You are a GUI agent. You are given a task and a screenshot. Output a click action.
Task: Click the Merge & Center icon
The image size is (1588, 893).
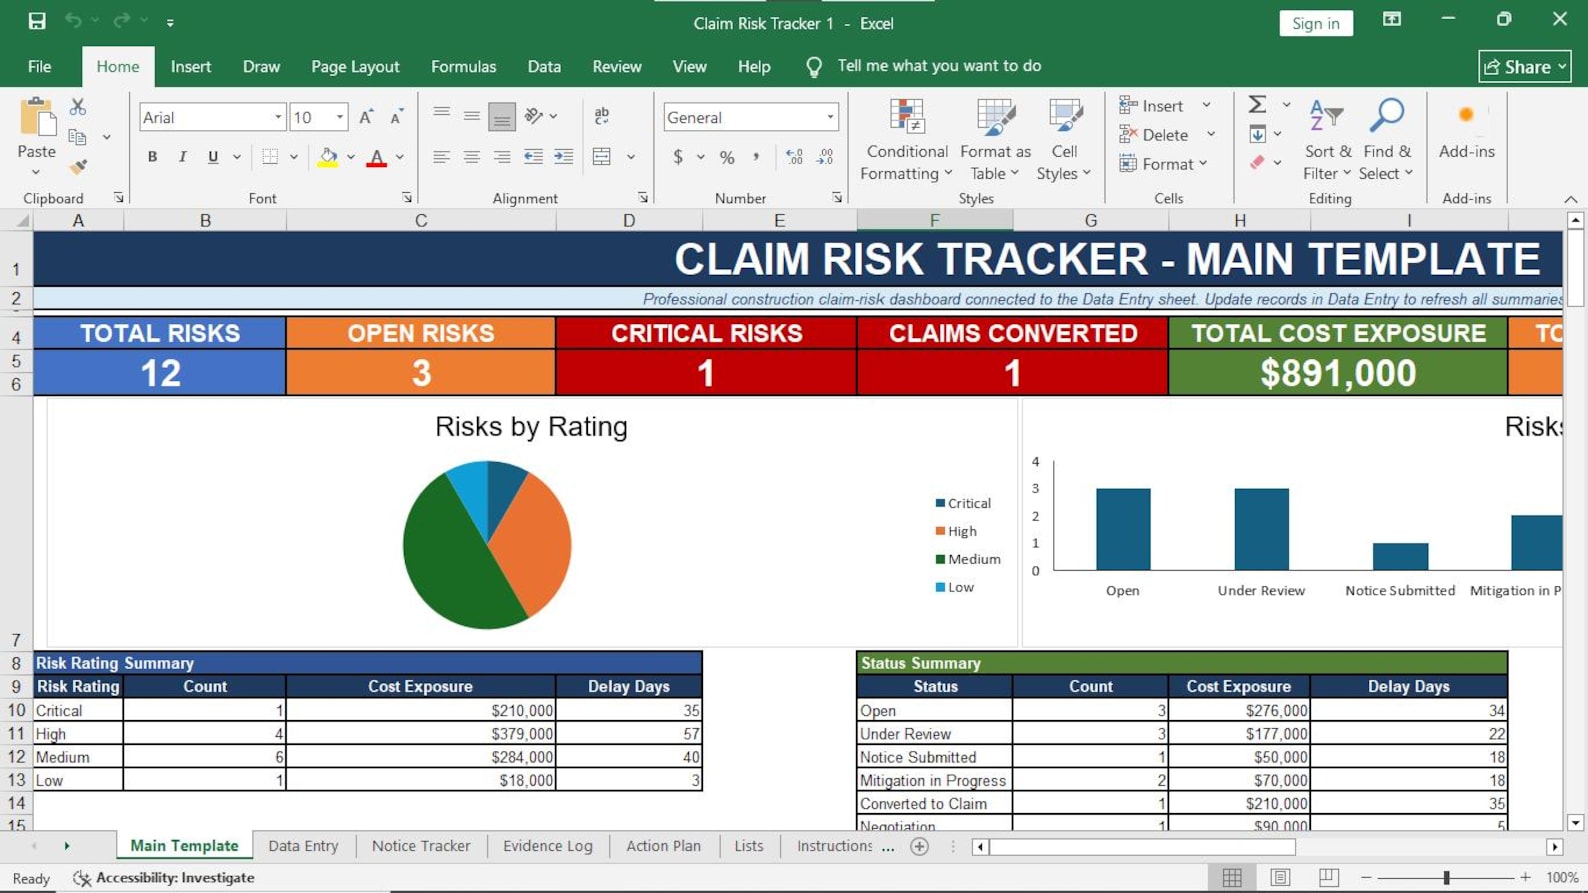(x=602, y=157)
